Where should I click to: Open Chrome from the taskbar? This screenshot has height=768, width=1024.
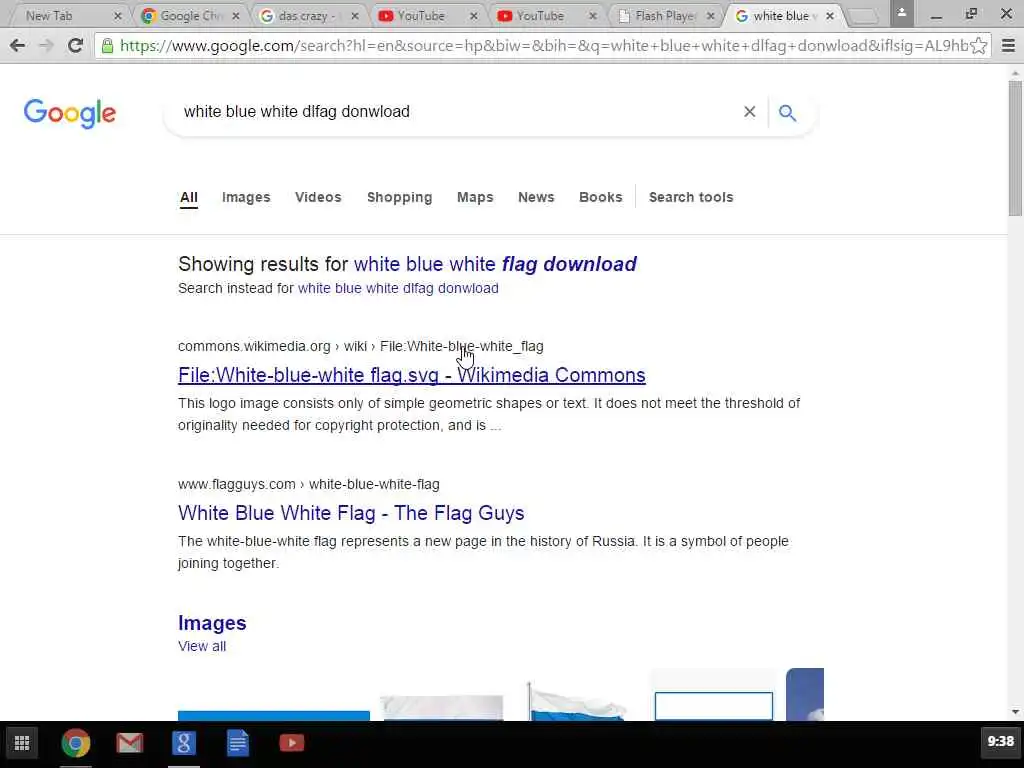click(x=76, y=743)
